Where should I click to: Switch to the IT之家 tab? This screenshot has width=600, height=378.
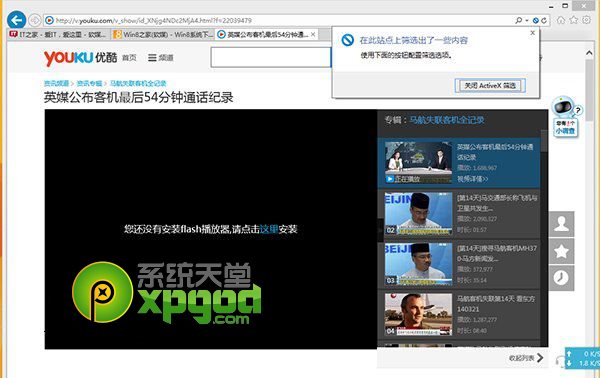(x=59, y=34)
